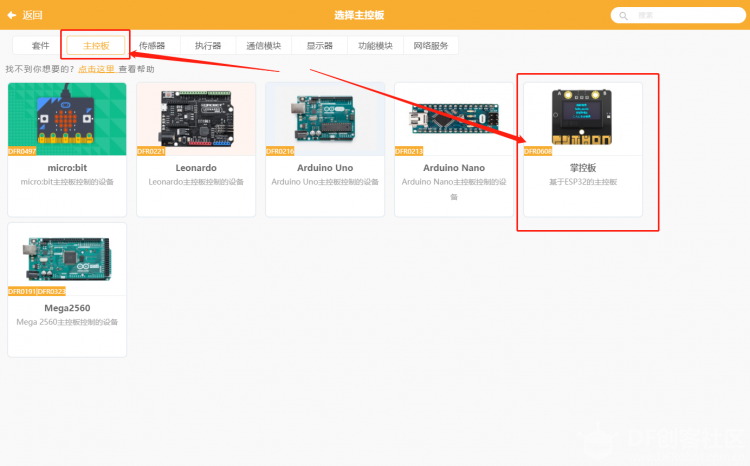
Task: Click the DFR0191|DFR0323 product tag
Action: [37, 291]
